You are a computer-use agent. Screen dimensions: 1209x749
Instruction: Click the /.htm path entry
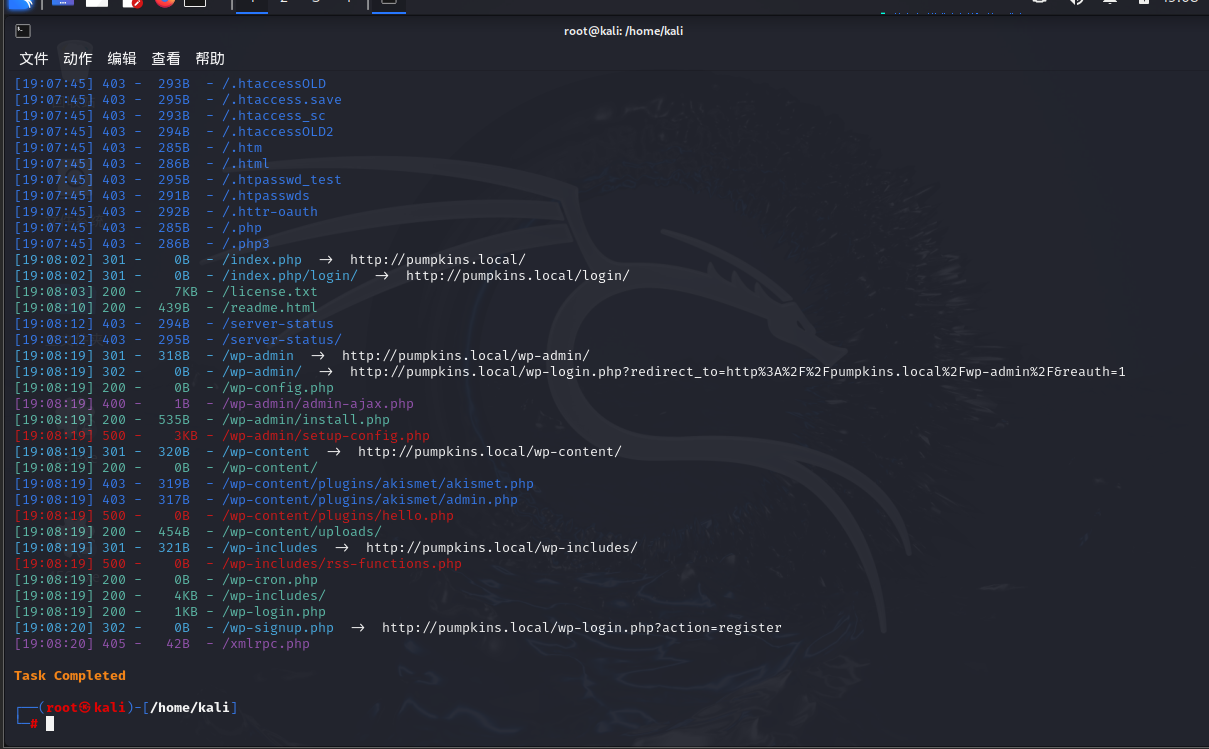242,148
